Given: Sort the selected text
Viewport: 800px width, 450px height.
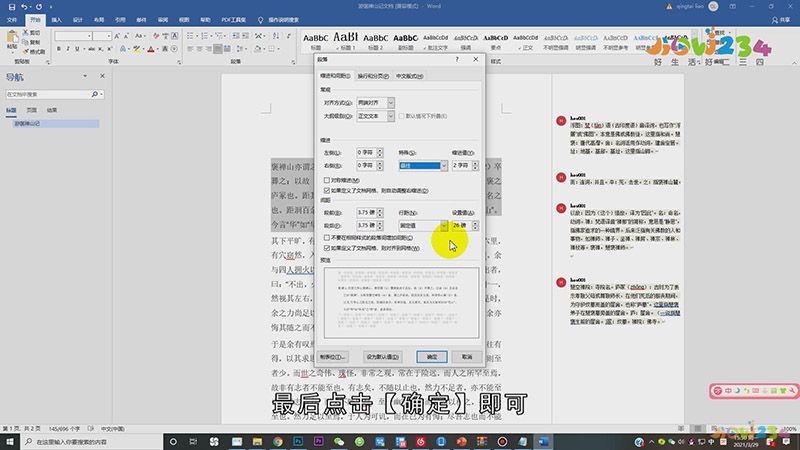Looking at the screenshot, I should 276,36.
